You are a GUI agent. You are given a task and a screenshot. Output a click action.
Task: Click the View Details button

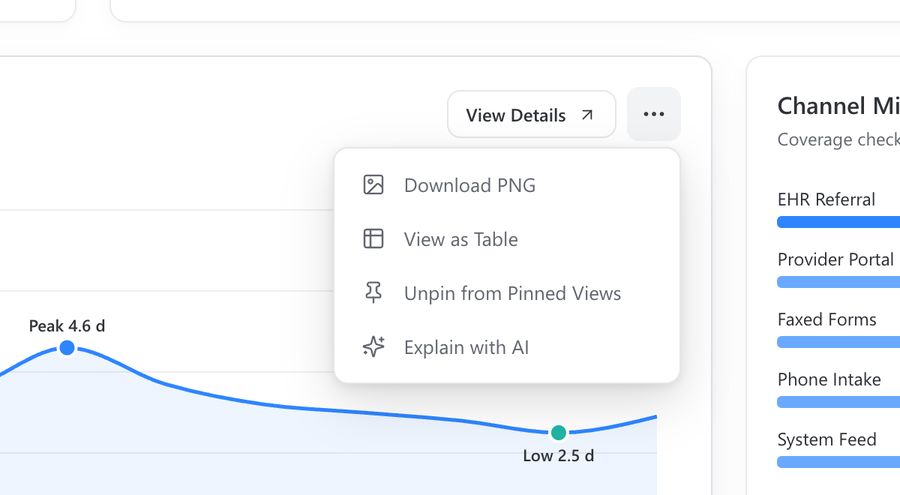pyautogui.click(x=532, y=114)
